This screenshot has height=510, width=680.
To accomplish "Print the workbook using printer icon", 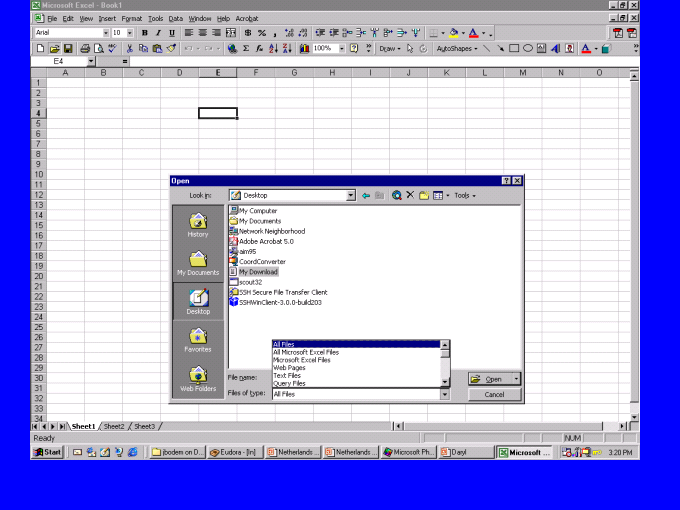I will pyautogui.click(x=85, y=49).
